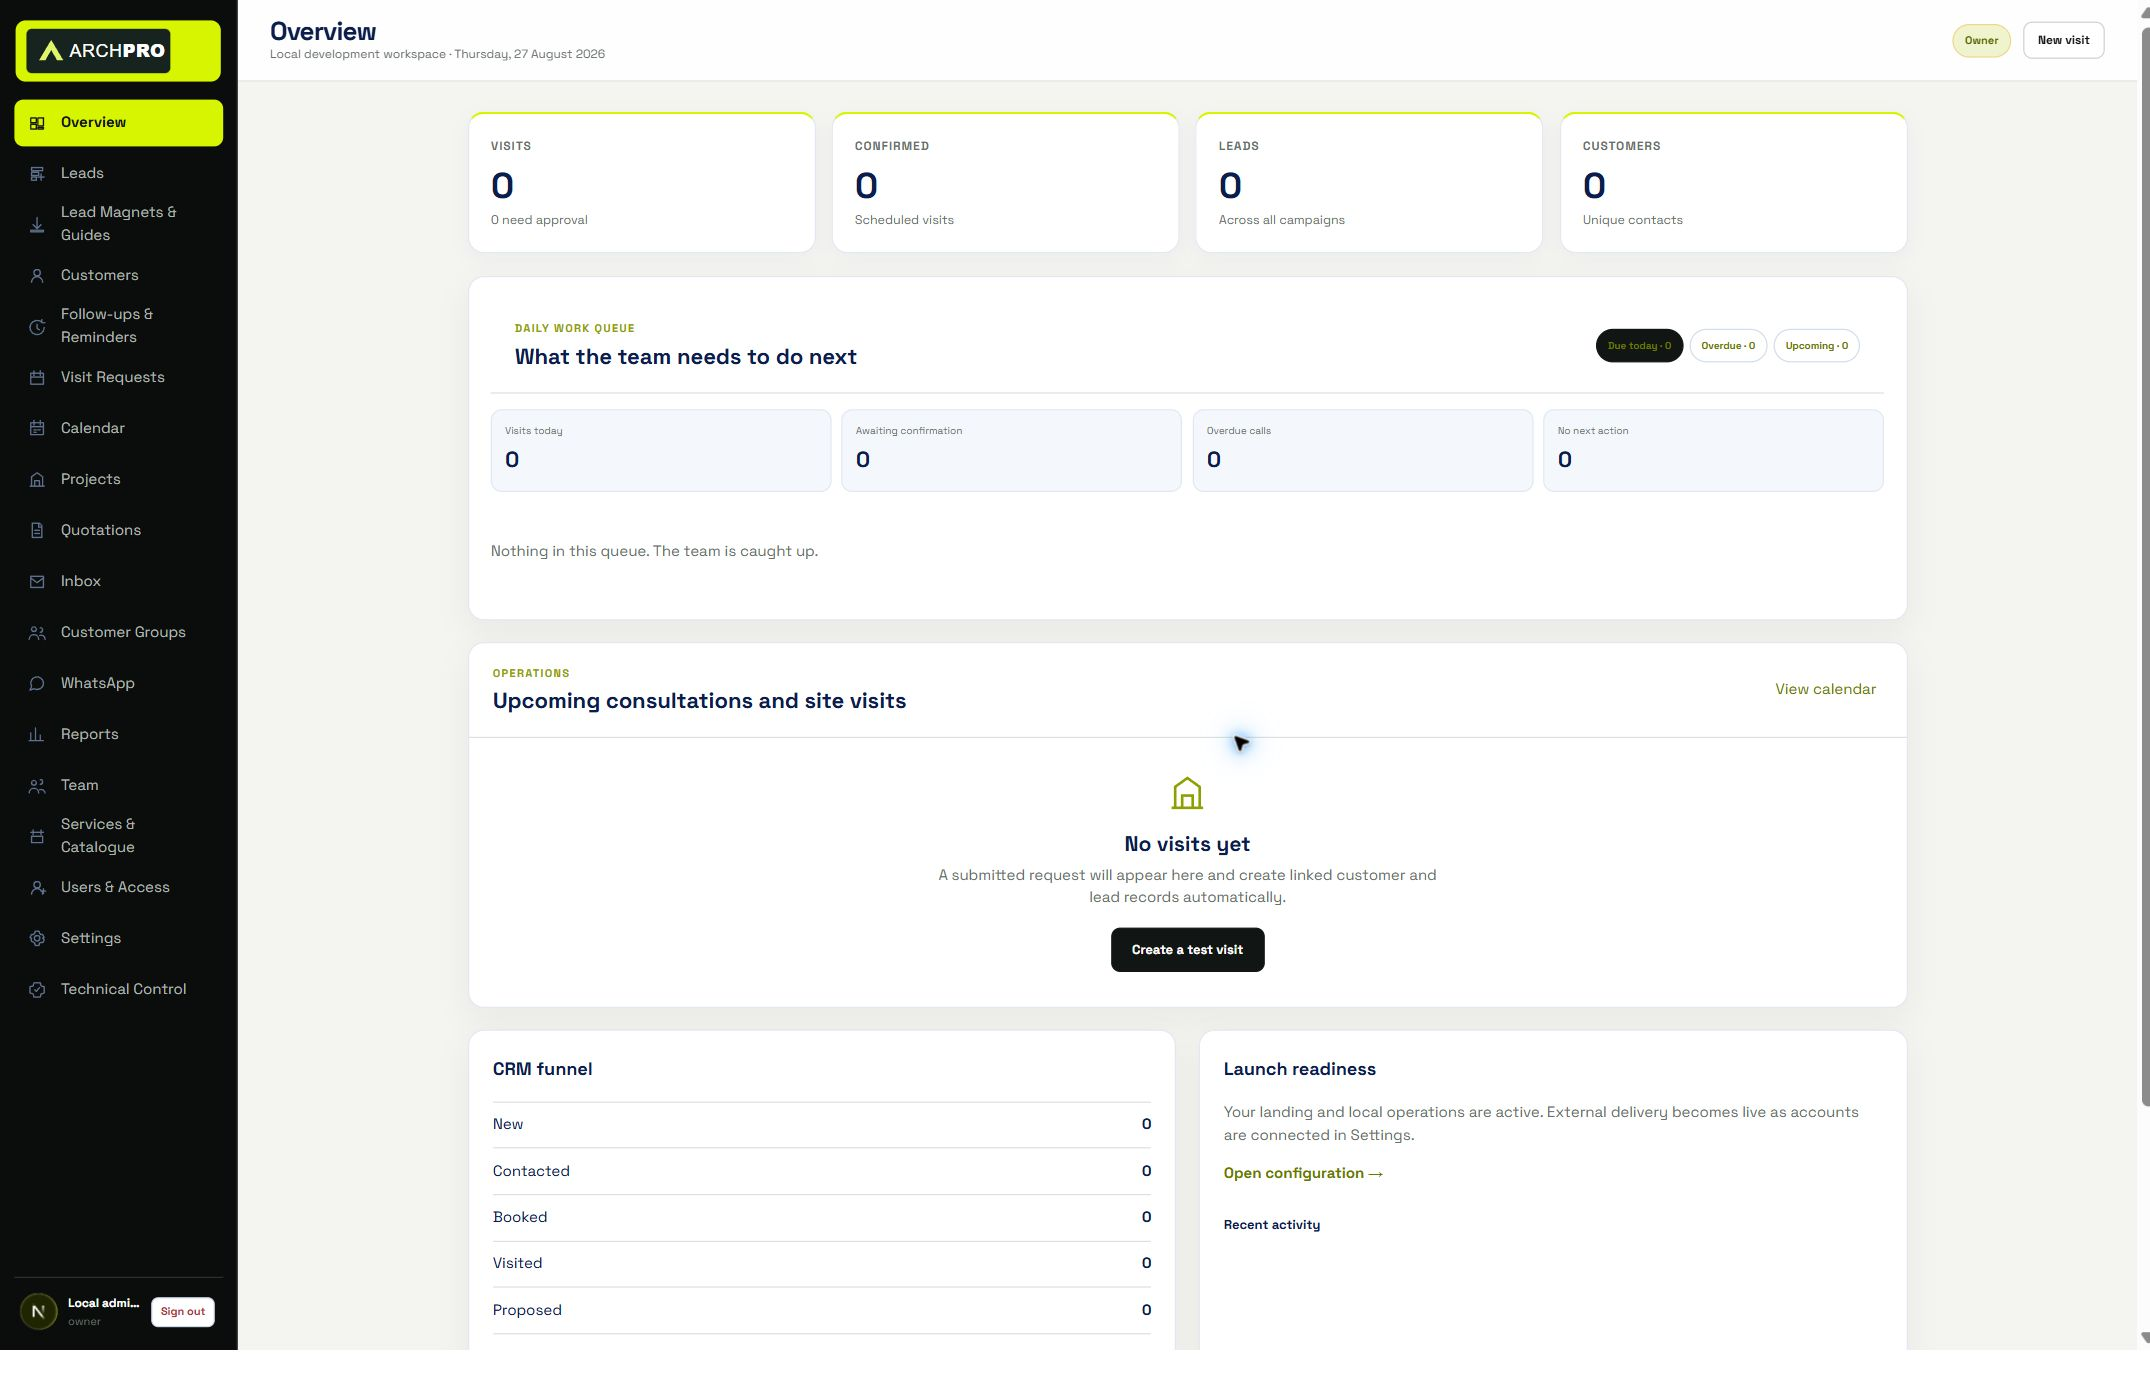Open Reports from the sidebar
The height and width of the screenshot is (1376, 2150).
coord(118,735)
